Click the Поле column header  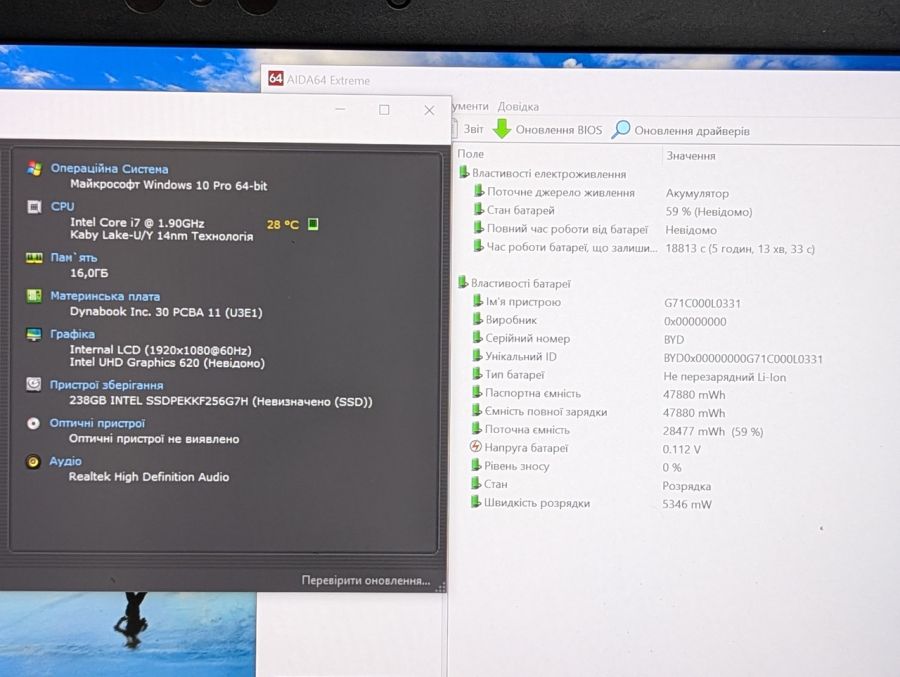(471, 154)
